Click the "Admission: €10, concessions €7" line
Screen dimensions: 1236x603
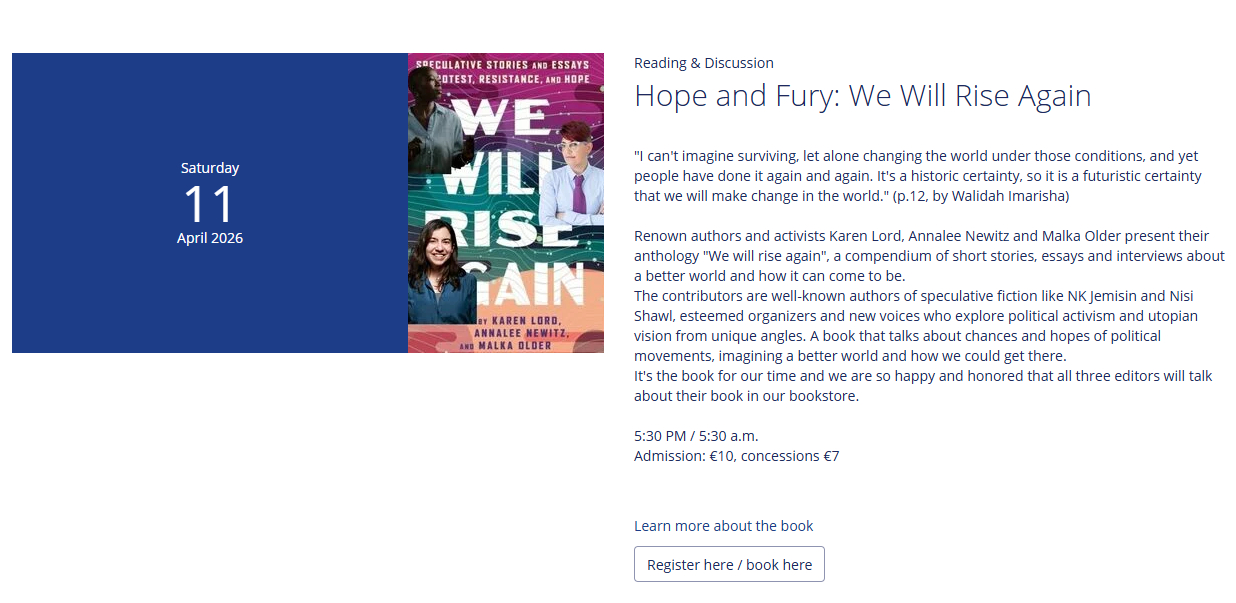[x=736, y=456]
